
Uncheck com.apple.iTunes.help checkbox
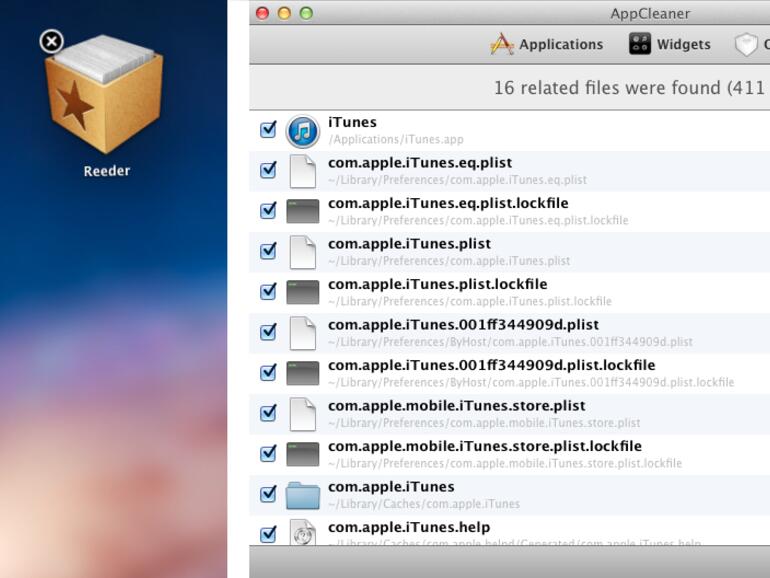(268, 534)
